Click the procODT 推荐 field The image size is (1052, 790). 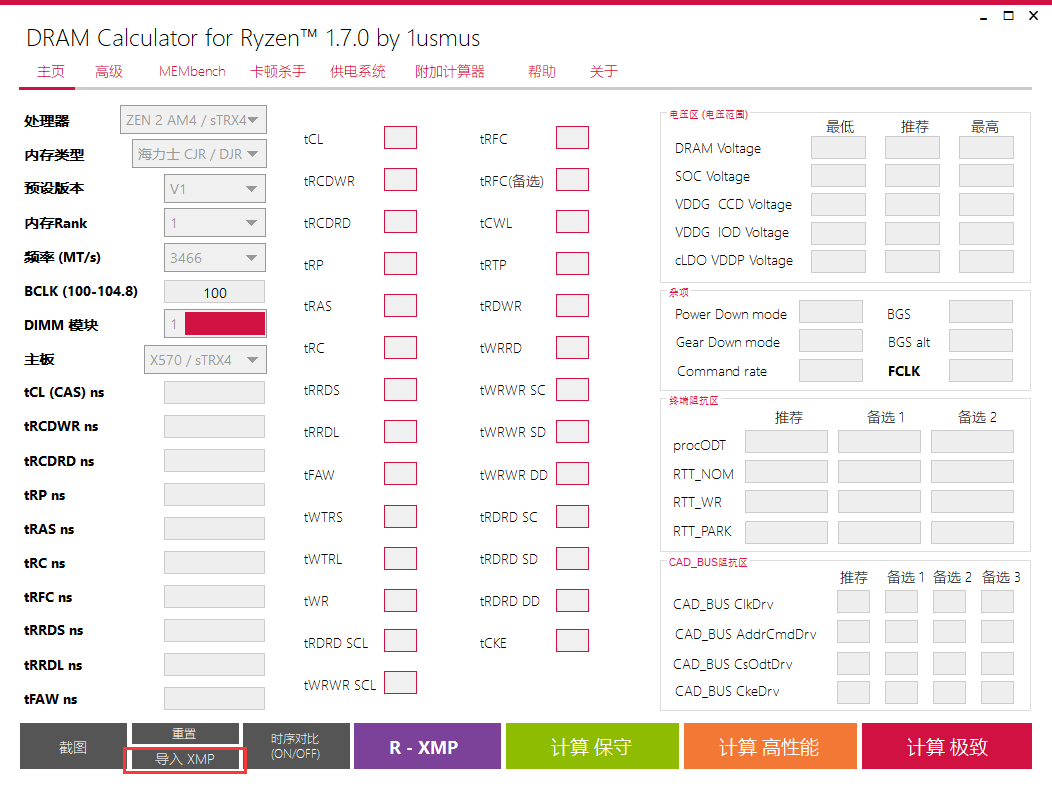click(x=786, y=442)
